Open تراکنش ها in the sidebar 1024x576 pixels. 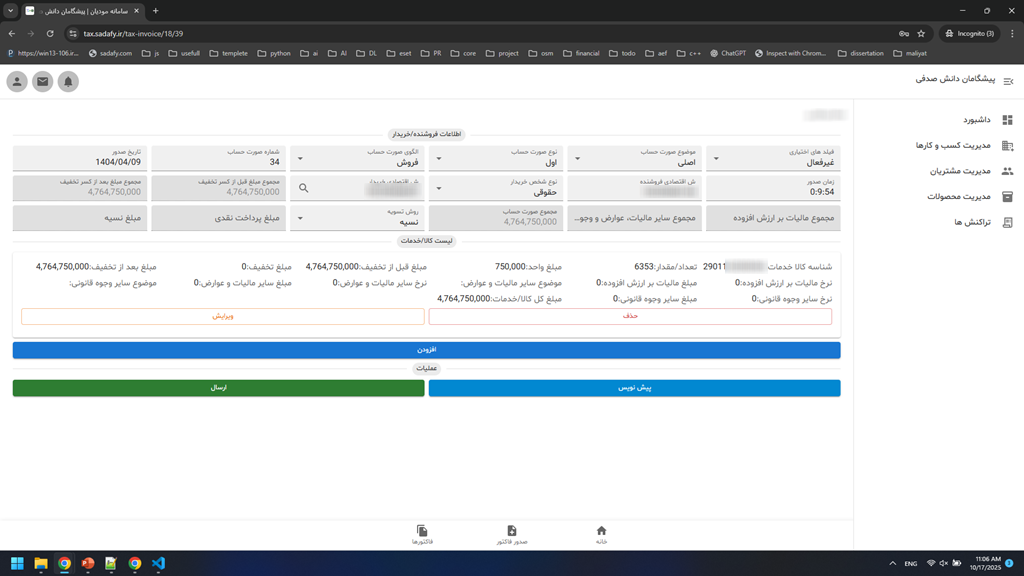click(x=973, y=222)
